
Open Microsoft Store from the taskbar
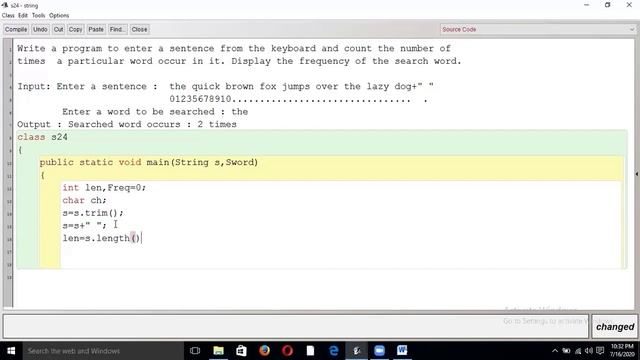pyautogui.click(x=241, y=351)
